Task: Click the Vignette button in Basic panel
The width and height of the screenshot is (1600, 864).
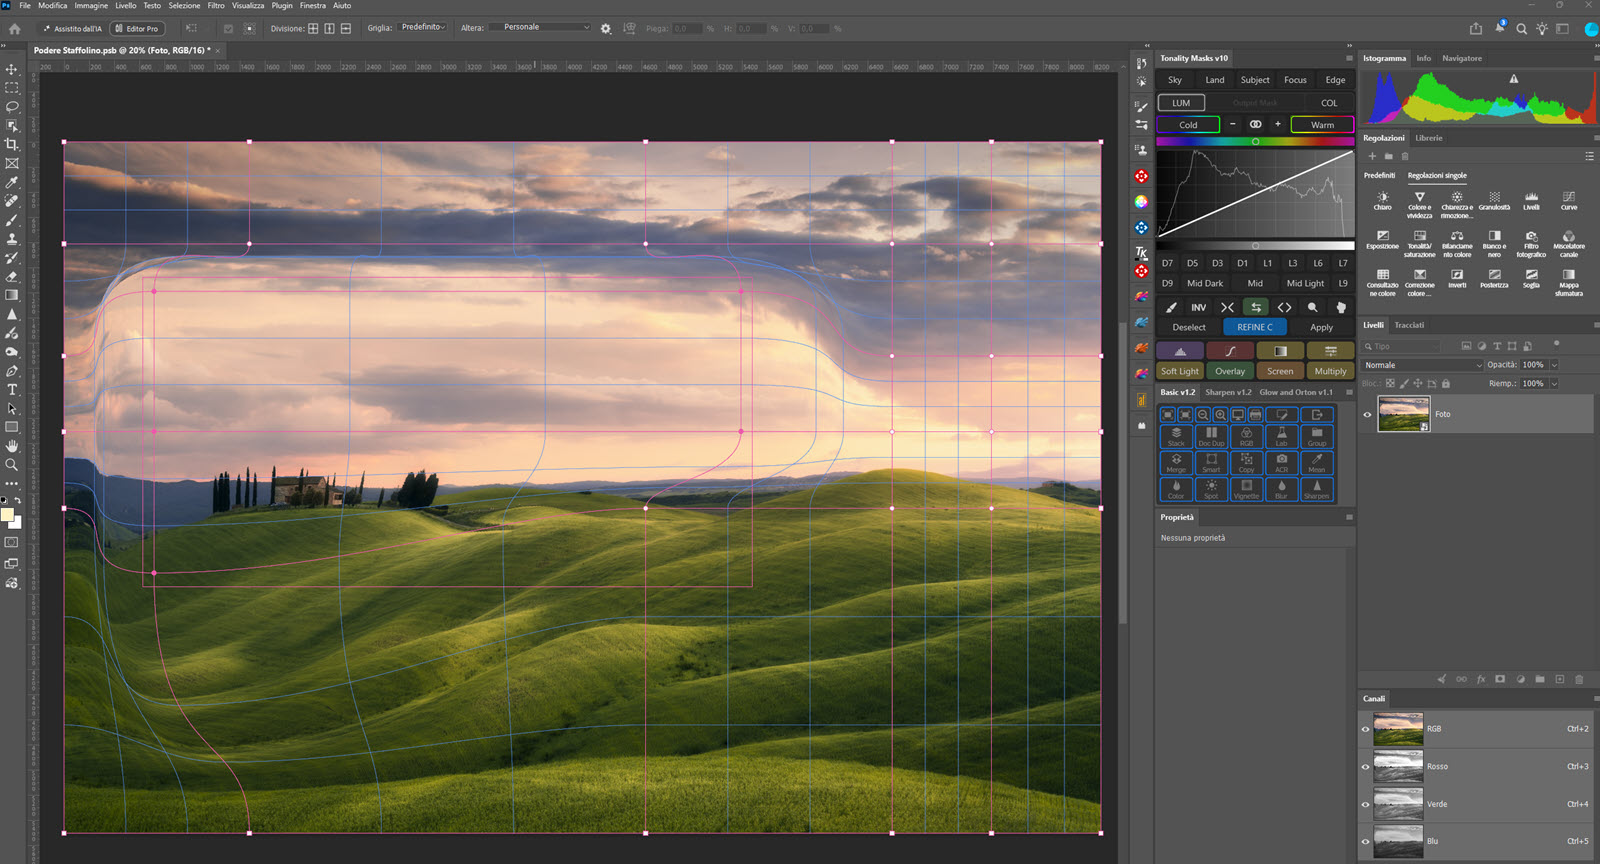Action: 1246,490
